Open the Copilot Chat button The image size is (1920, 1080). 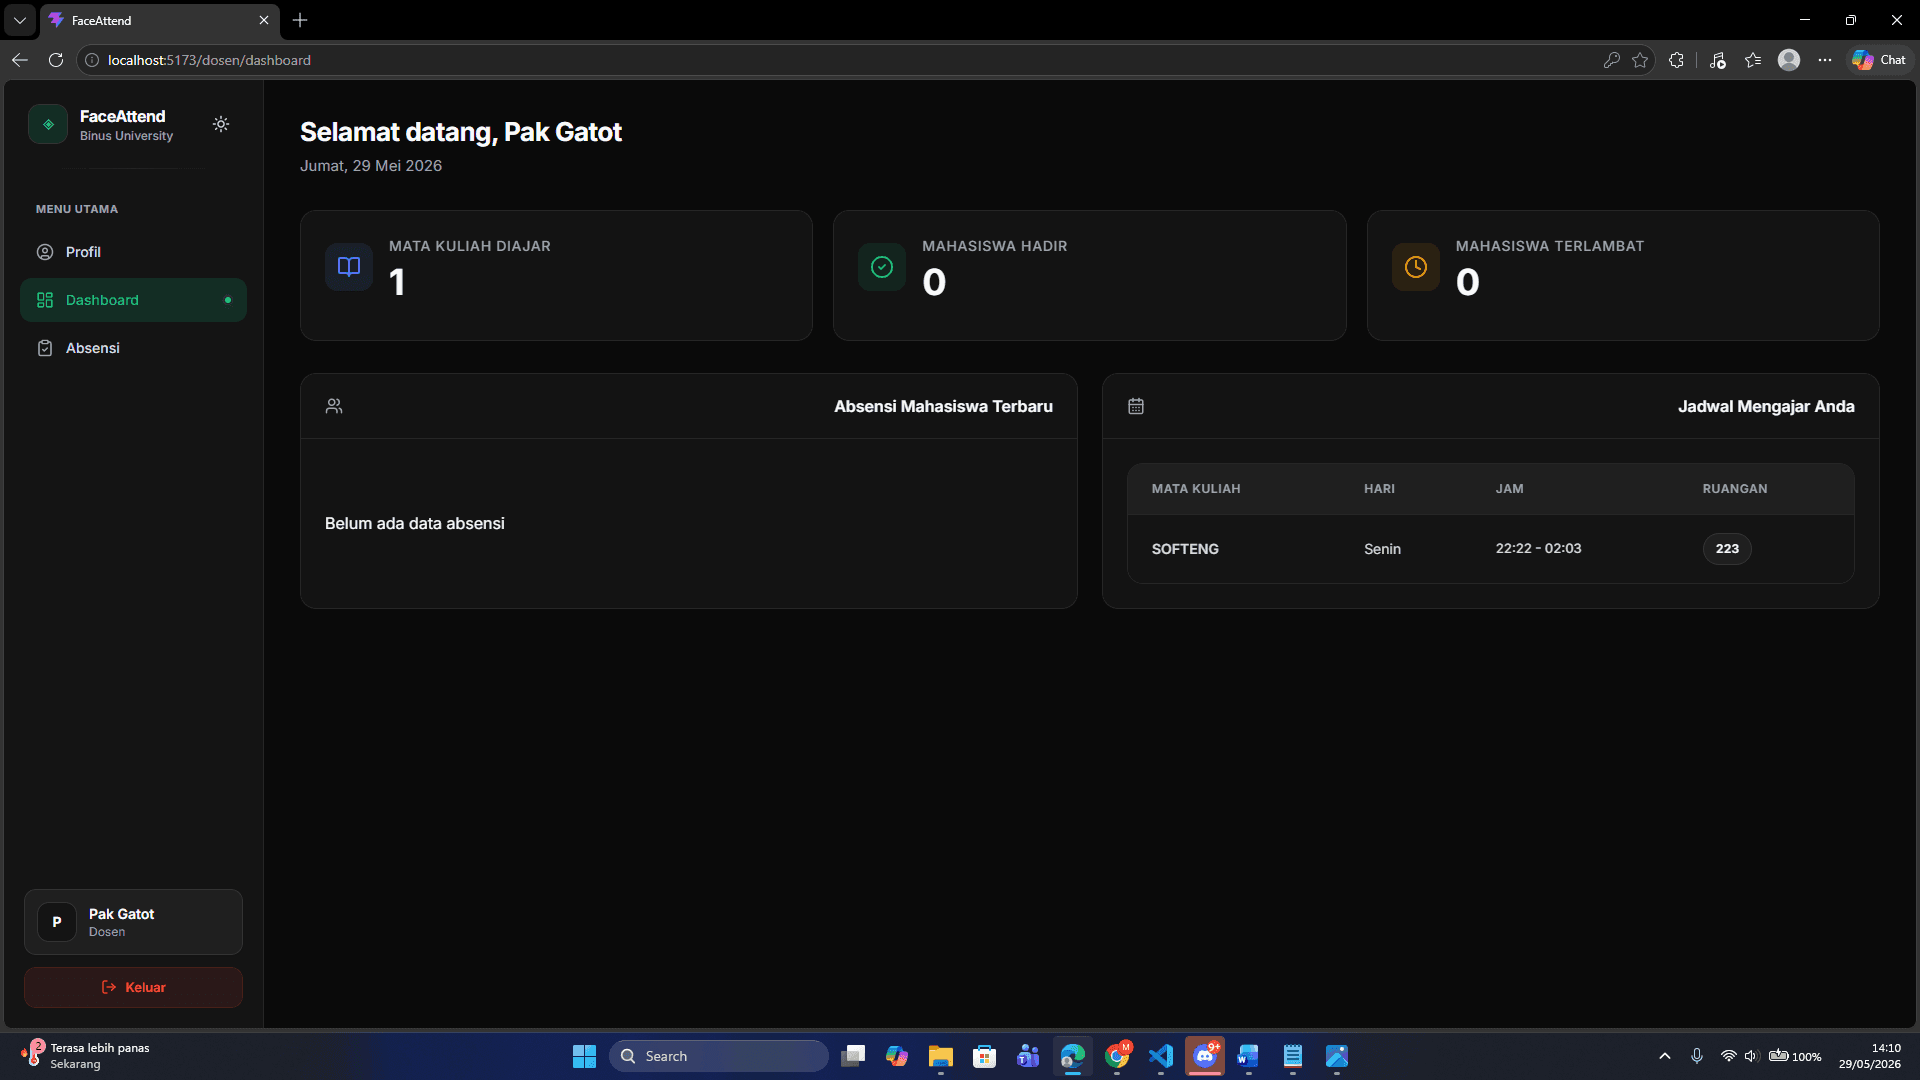pyautogui.click(x=1879, y=60)
